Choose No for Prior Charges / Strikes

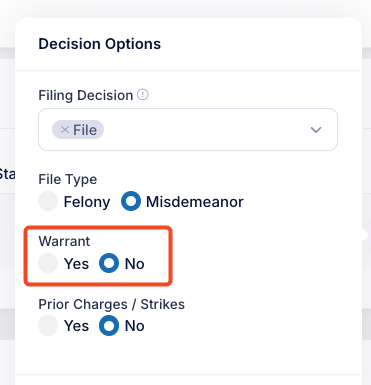(109, 325)
